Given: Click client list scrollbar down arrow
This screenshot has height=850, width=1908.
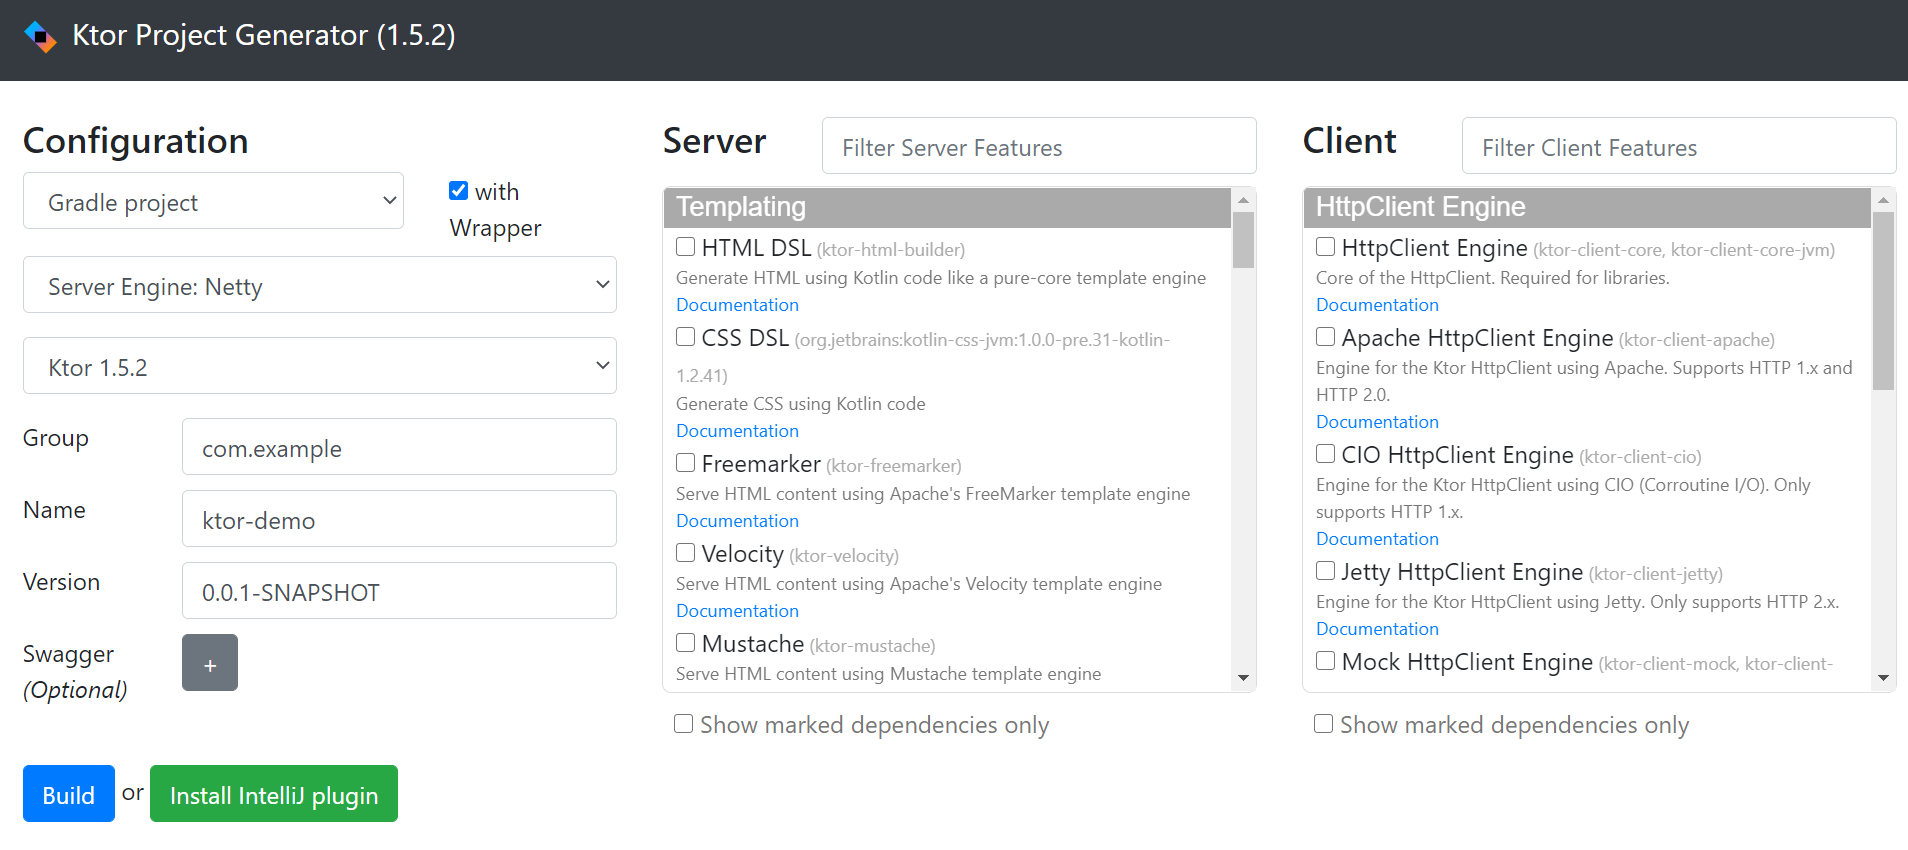Looking at the screenshot, I should pos(1883,678).
